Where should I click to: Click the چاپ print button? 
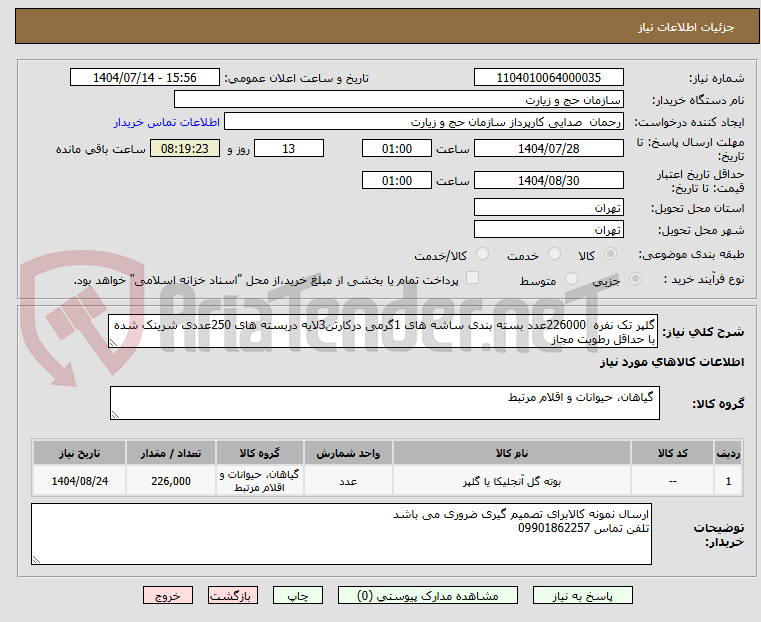(298, 595)
